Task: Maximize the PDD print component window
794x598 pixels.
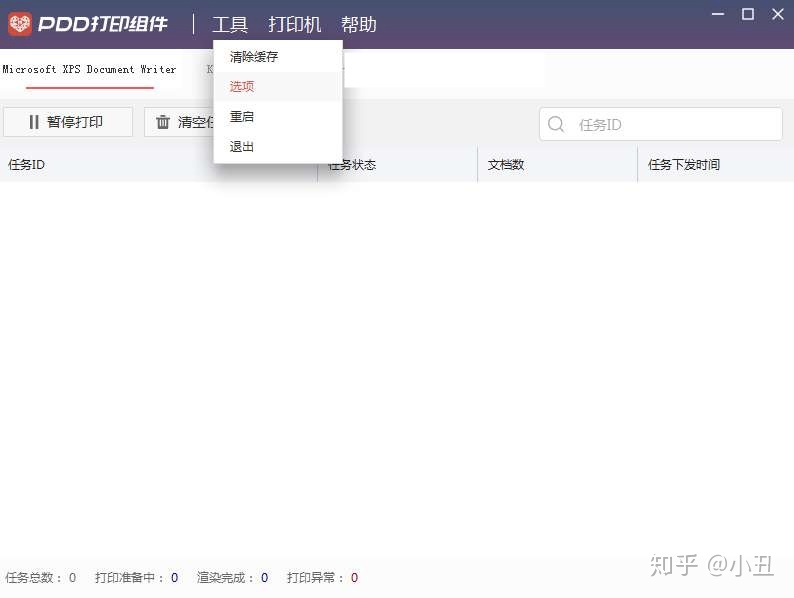Action: (748, 14)
